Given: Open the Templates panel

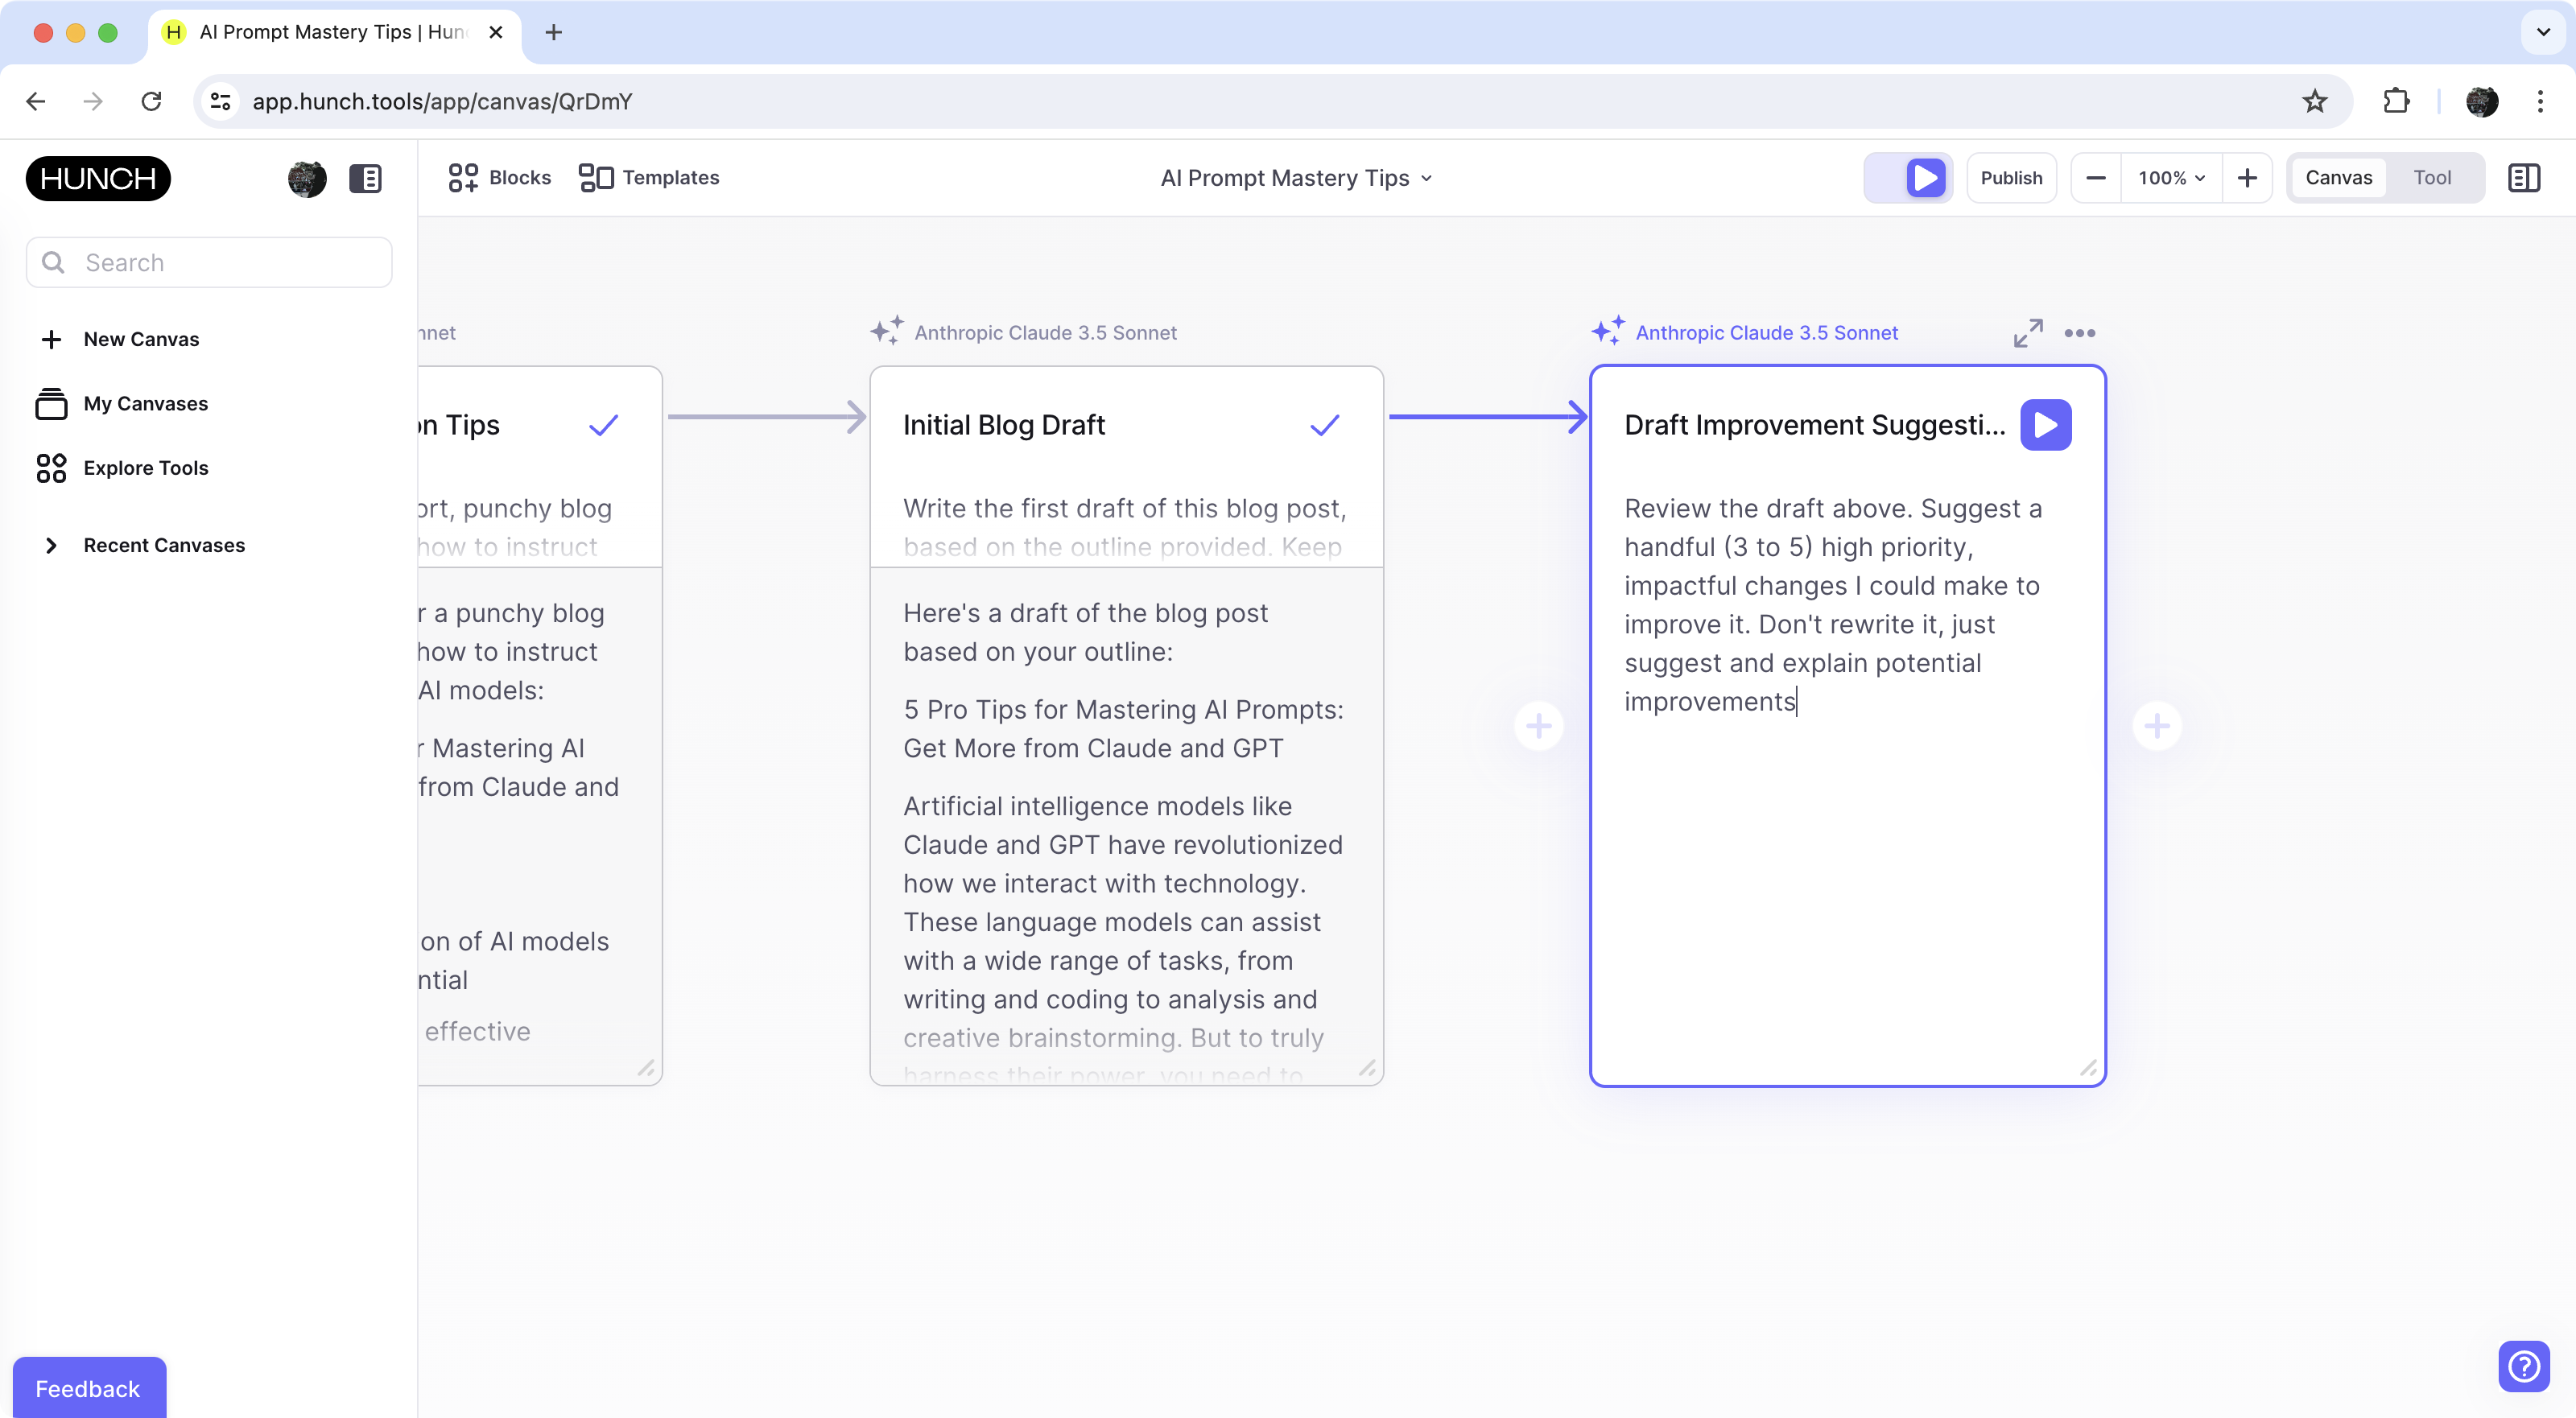Looking at the screenshot, I should (x=648, y=177).
